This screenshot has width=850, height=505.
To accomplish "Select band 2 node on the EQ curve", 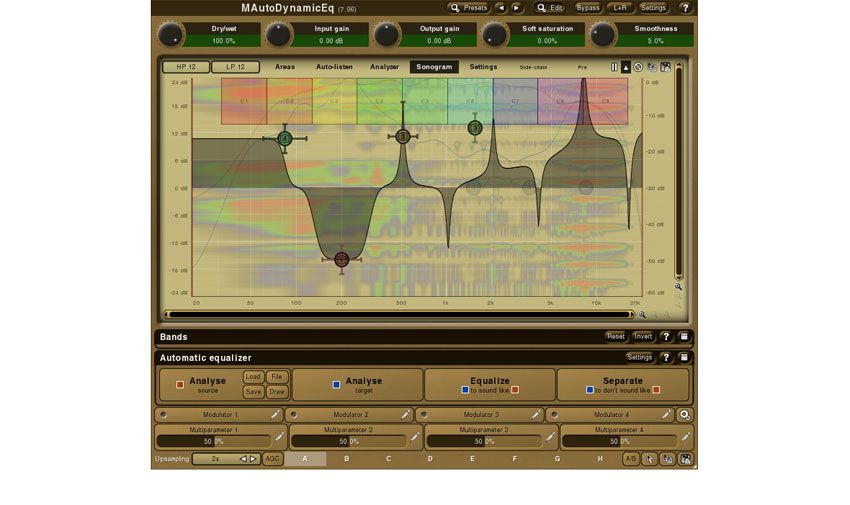I will [403, 137].
